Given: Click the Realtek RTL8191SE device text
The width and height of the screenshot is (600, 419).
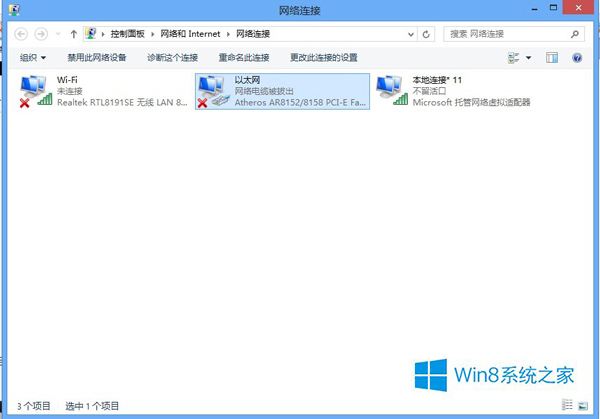Looking at the screenshot, I should click(x=122, y=102).
